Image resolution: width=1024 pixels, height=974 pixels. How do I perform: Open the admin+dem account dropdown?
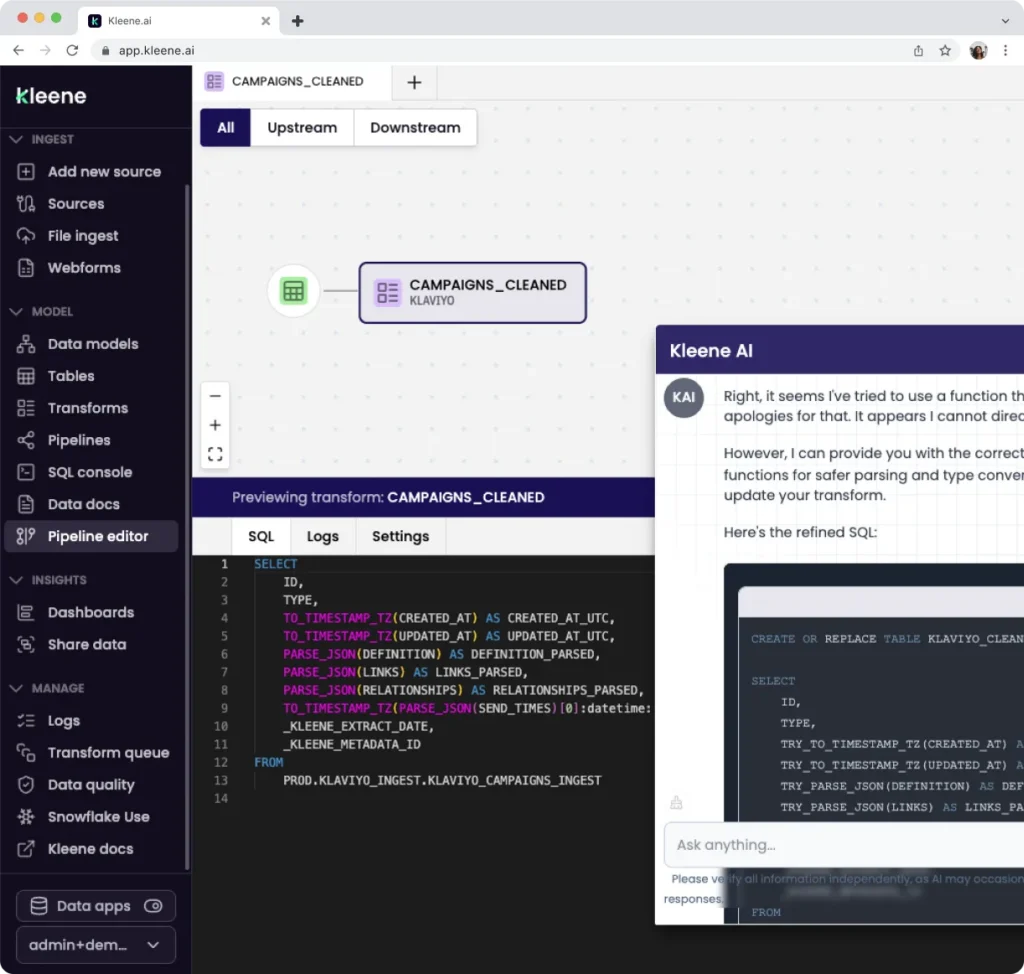(x=95, y=944)
